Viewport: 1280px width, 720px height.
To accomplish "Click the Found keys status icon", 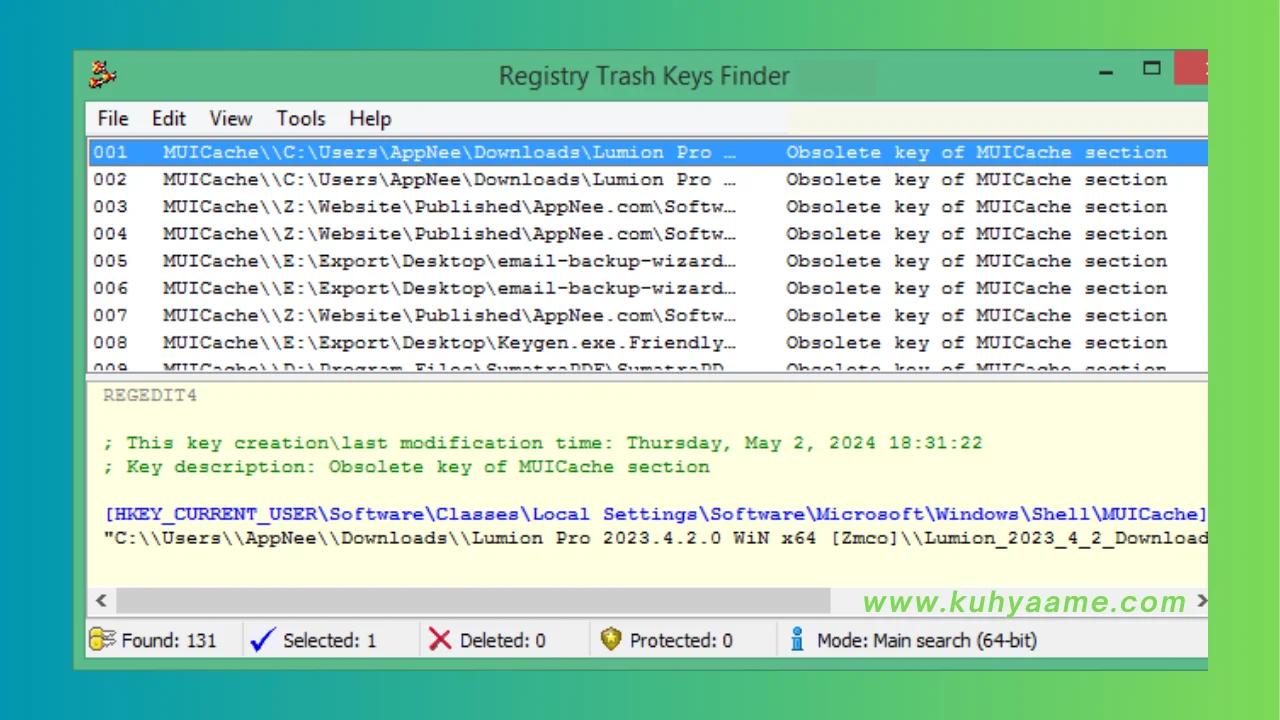I will point(103,640).
